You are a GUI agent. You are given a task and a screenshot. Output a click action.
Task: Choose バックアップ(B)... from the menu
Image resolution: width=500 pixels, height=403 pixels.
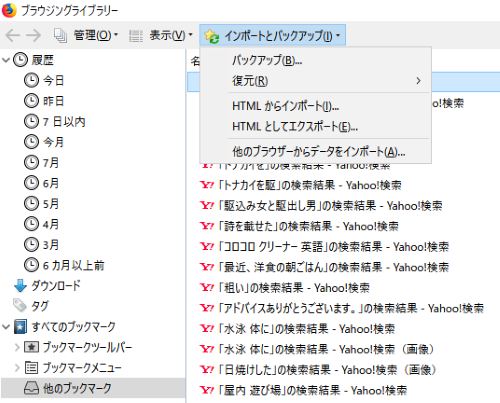coord(315,60)
